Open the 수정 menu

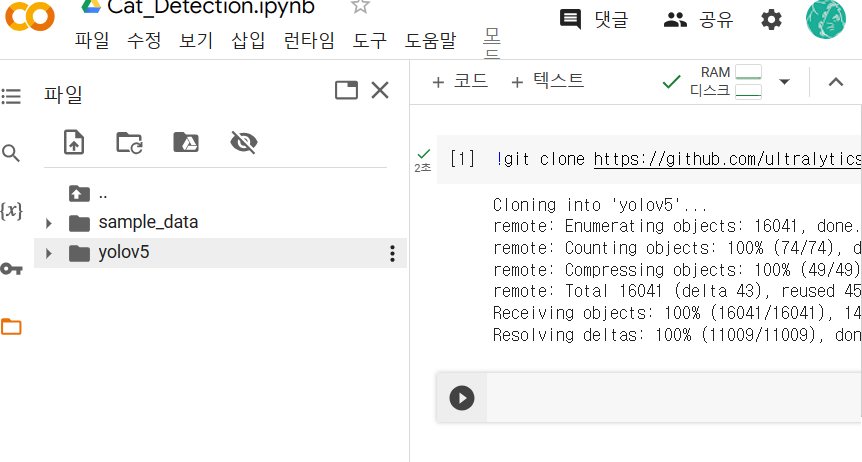144,40
